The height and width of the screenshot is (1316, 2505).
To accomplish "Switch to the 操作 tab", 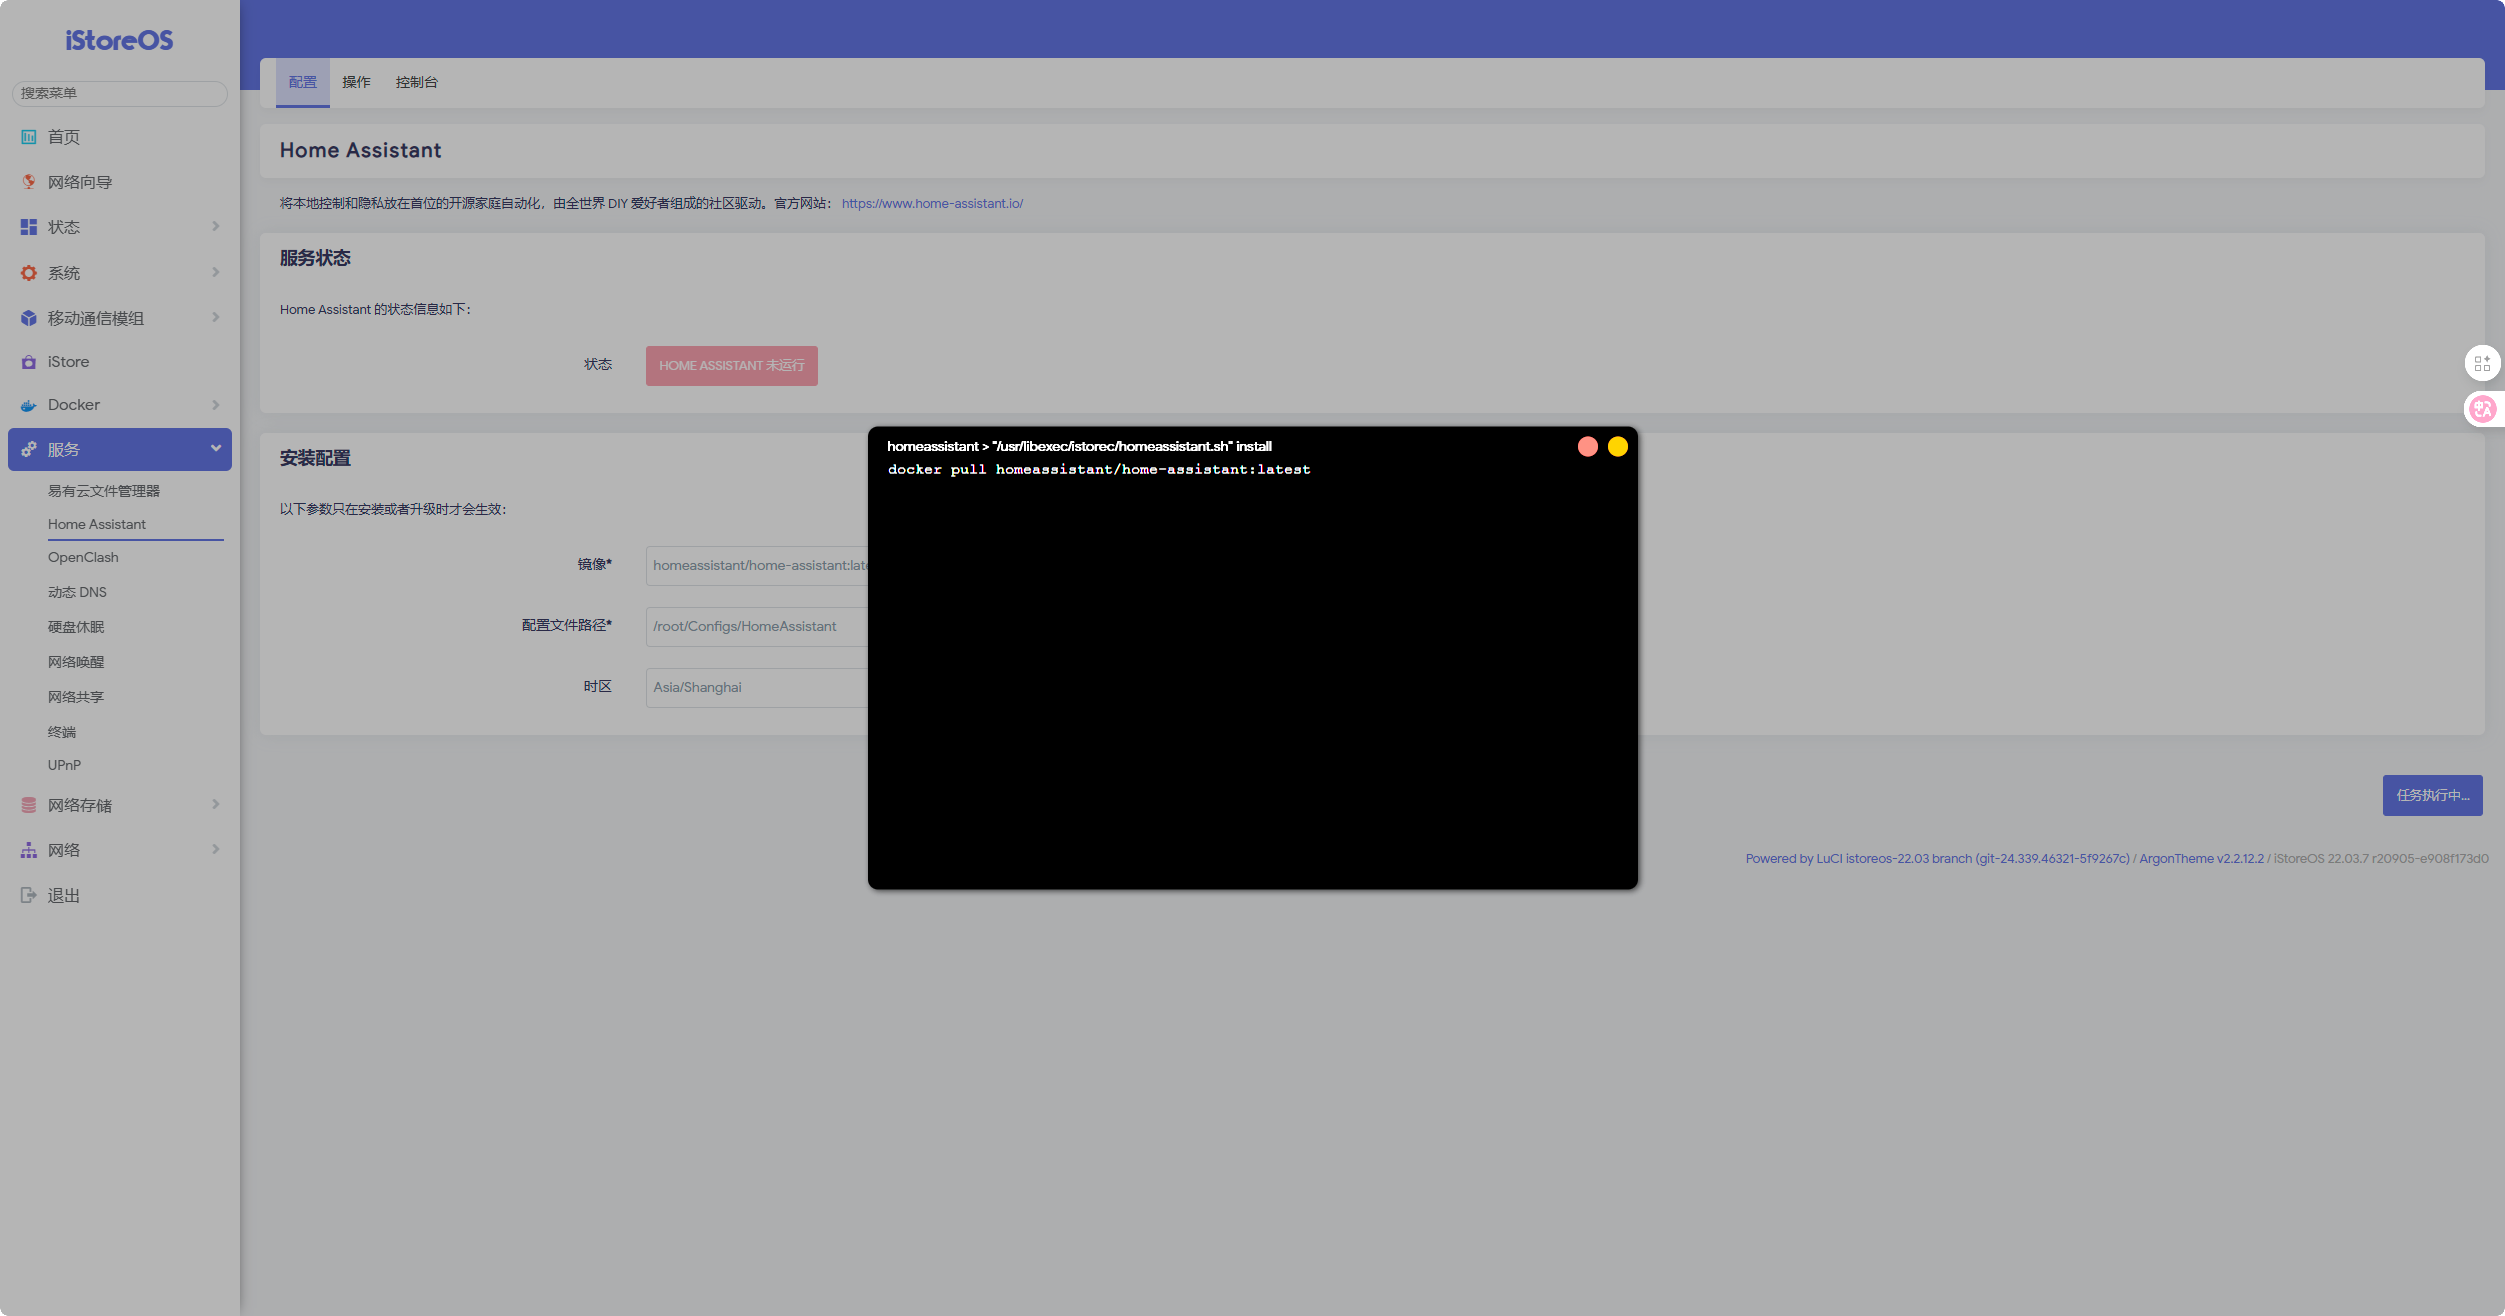I will [x=356, y=82].
